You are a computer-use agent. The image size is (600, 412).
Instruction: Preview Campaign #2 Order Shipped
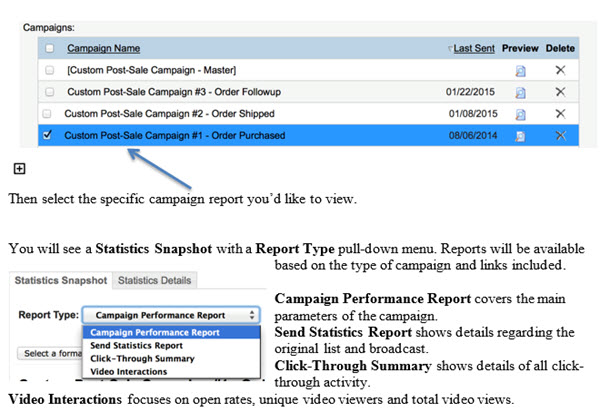pyautogui.click(x=520, y=113)
